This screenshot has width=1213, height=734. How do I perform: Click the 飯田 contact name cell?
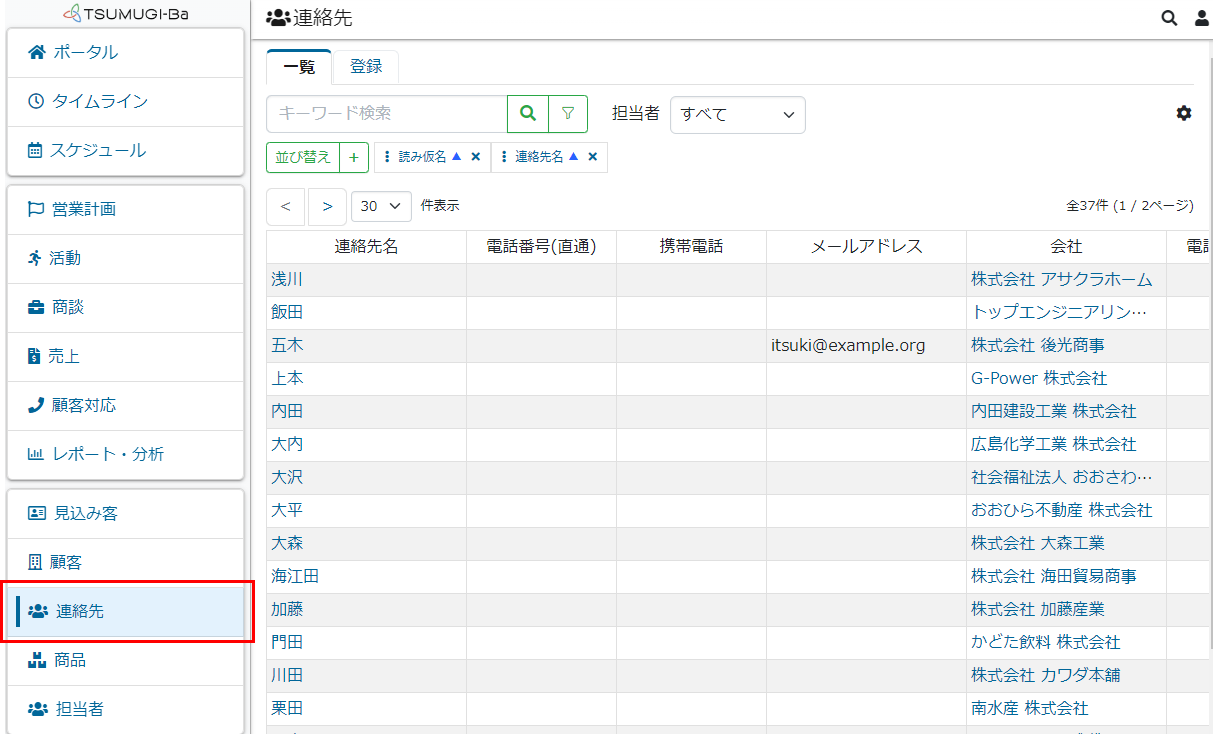366,313
